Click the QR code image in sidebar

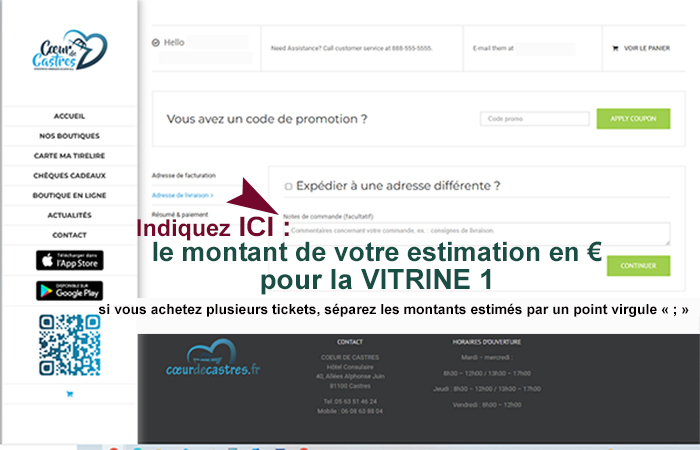tap(69, 344)
